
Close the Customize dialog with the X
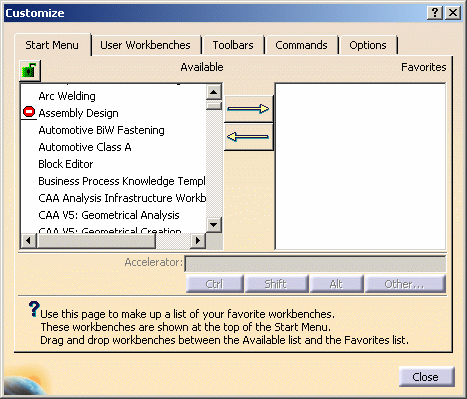453,13
